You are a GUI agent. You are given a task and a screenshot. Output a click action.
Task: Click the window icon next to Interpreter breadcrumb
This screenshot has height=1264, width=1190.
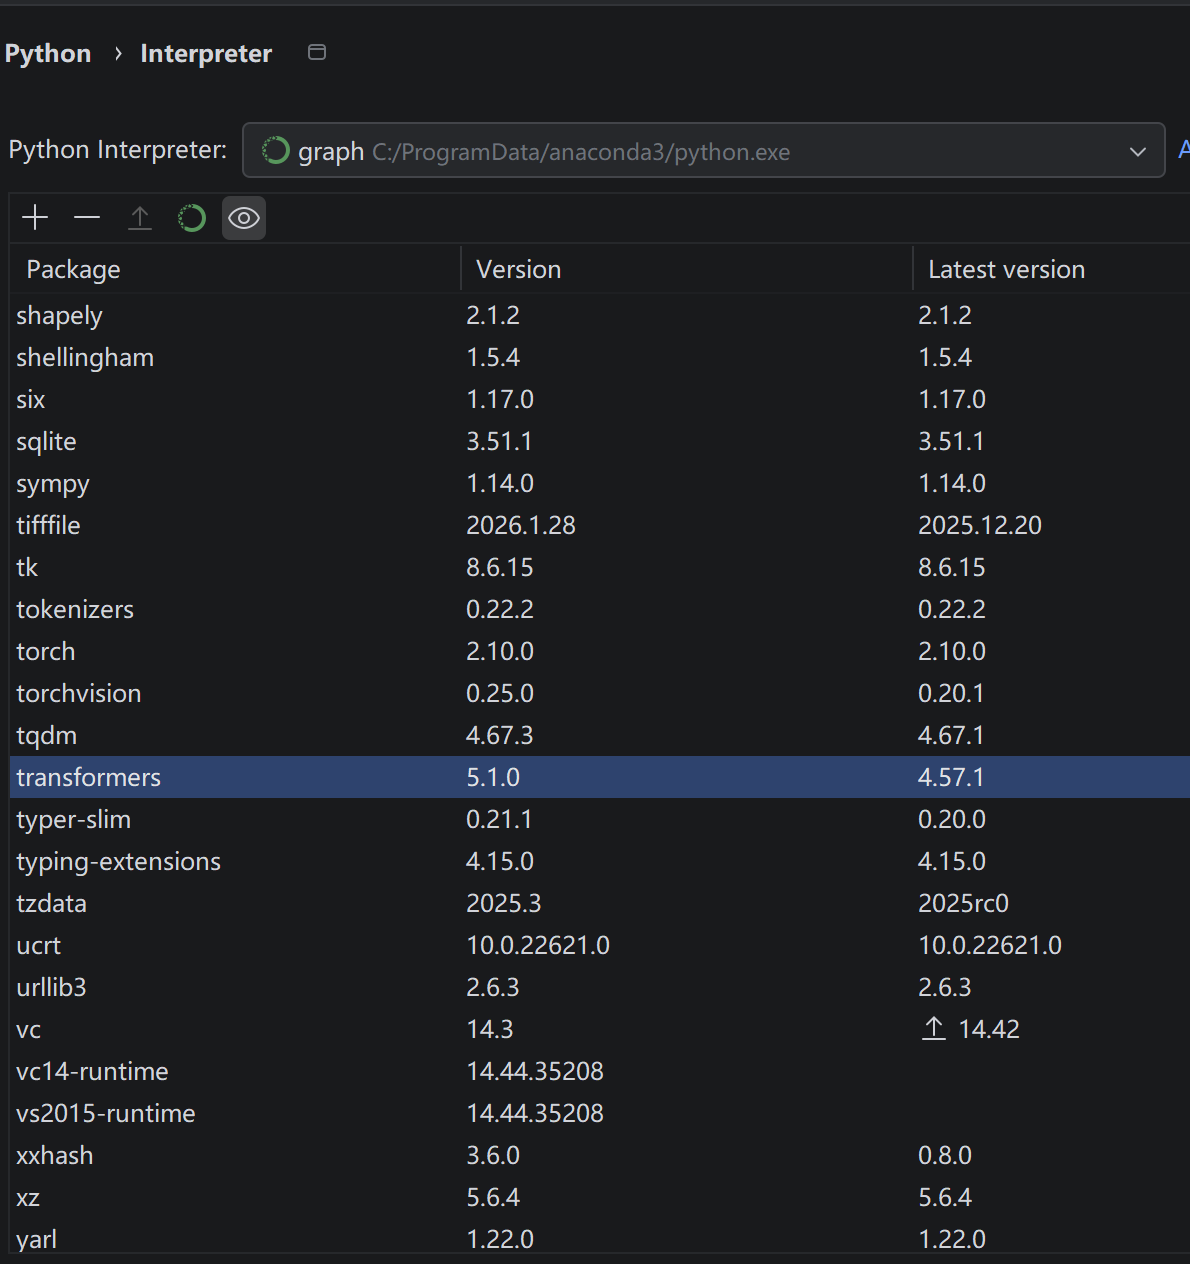click(x=317, y=52)
